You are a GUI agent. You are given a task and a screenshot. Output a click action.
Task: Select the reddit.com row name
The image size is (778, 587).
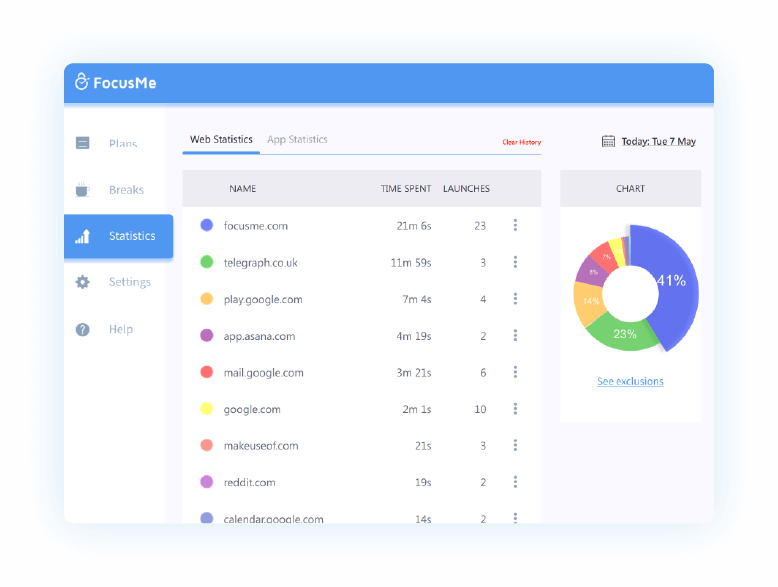(252, 482)
